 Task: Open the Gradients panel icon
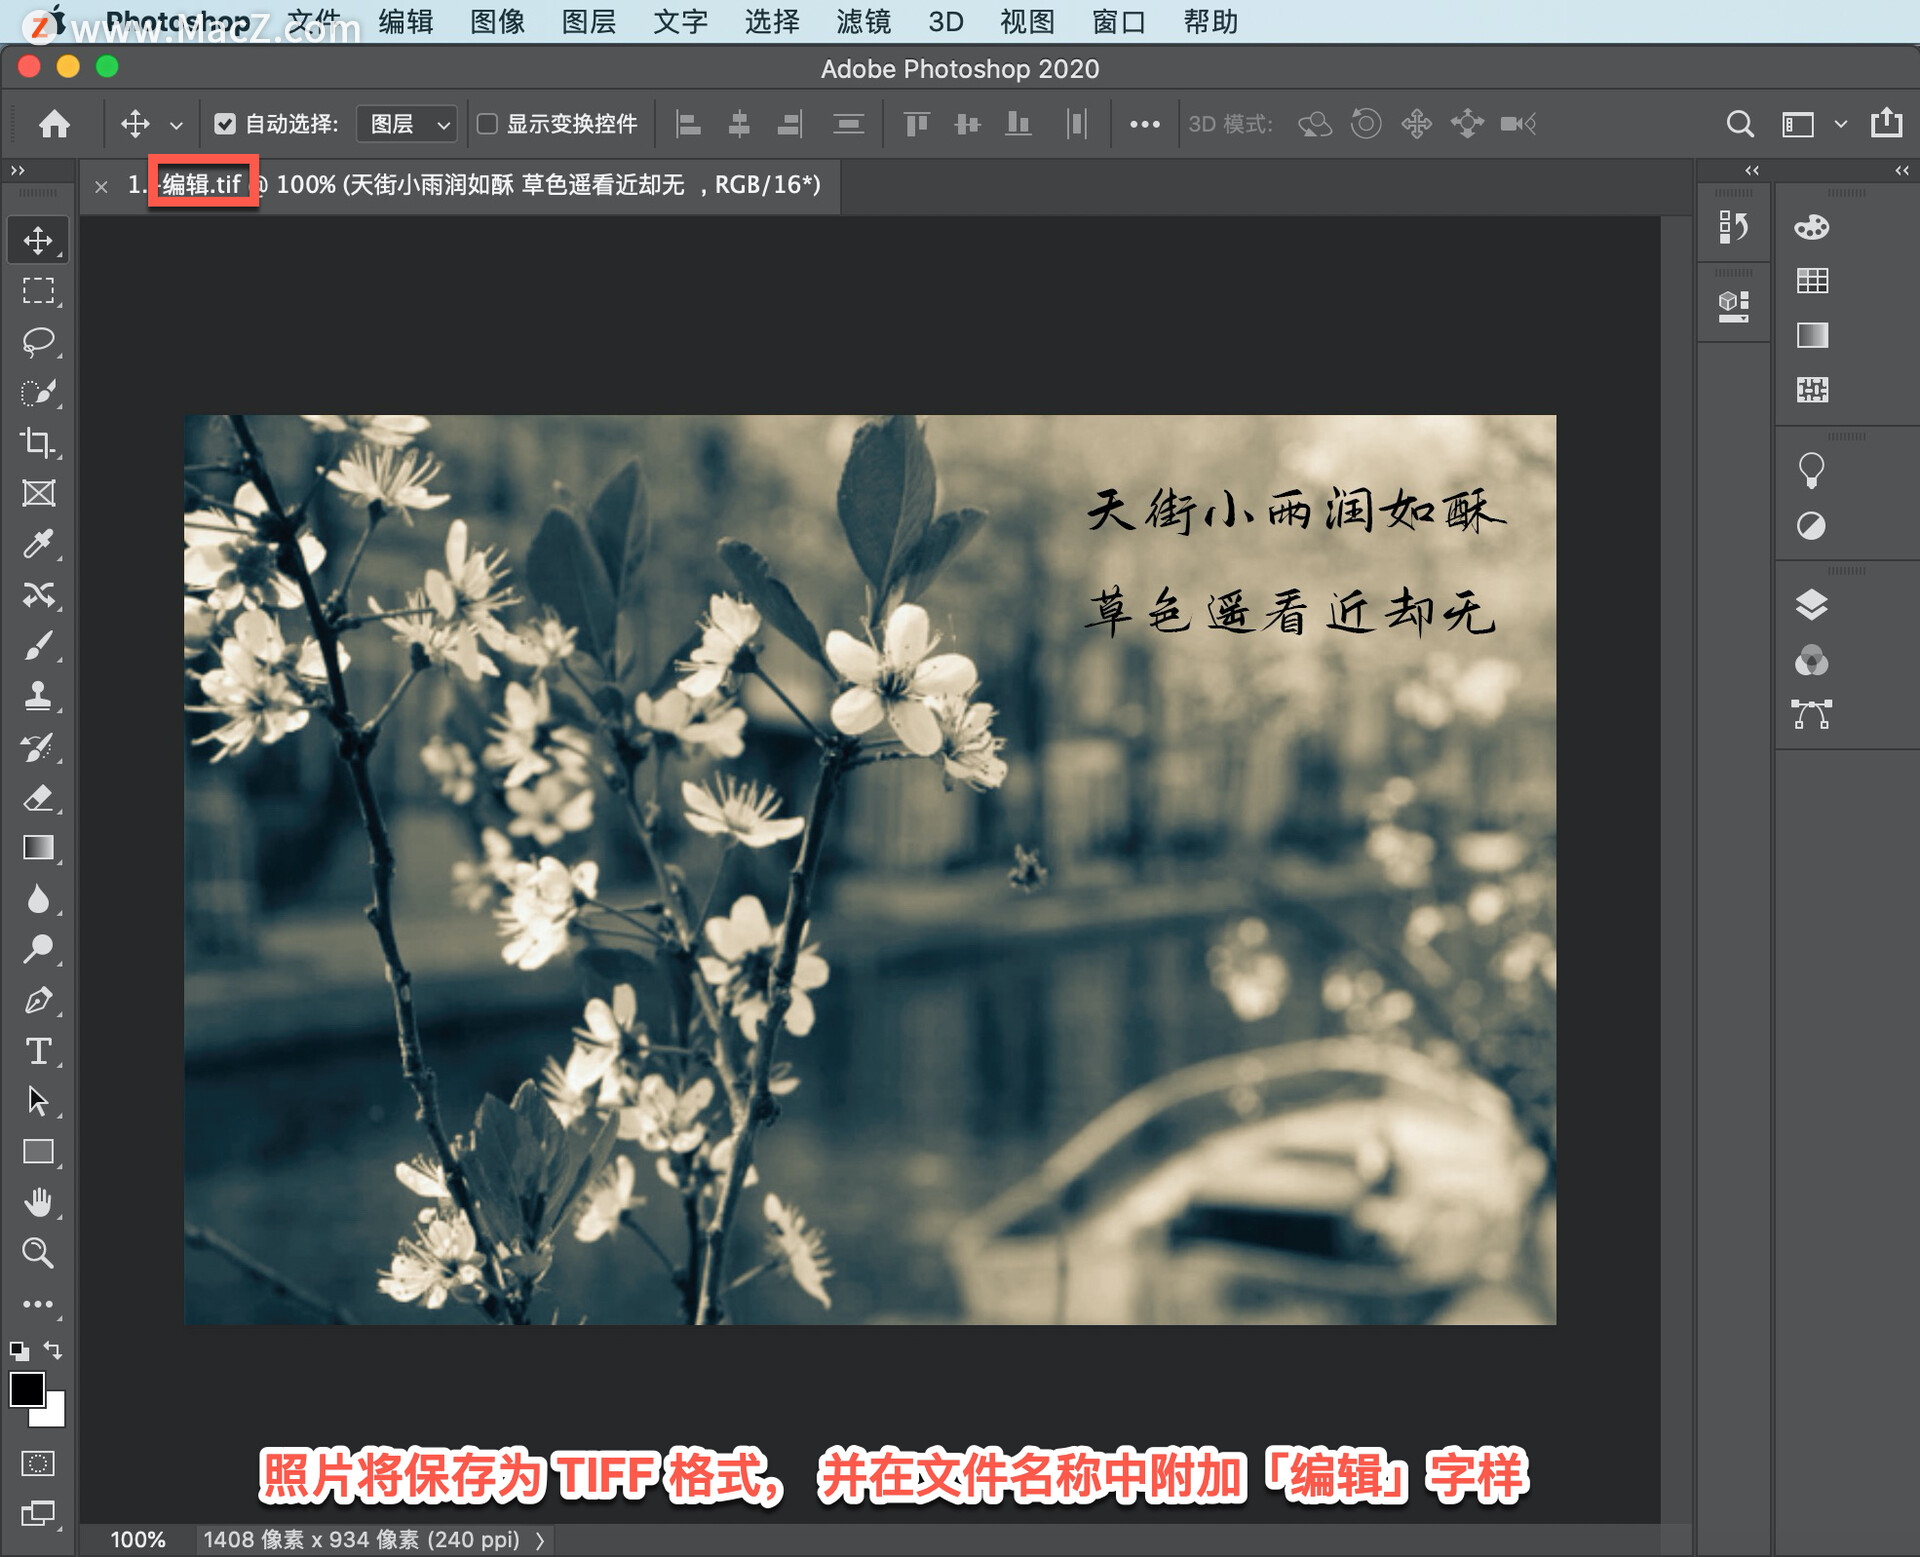[1811, 335]
